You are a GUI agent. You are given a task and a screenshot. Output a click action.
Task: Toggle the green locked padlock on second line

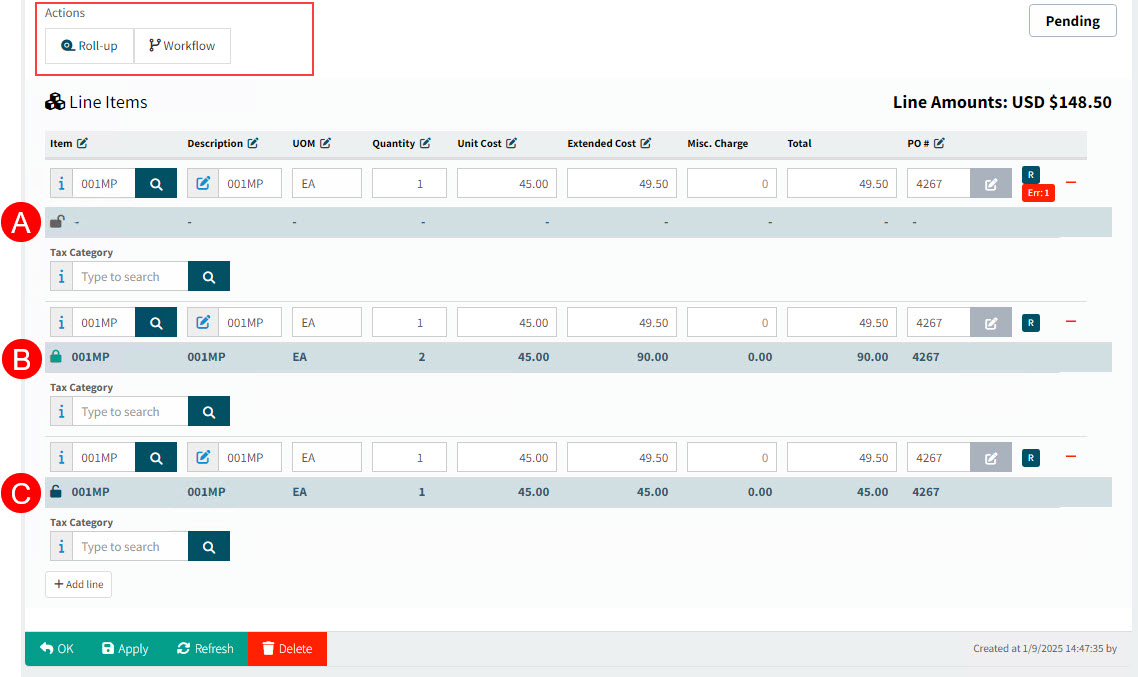click(x=56, y=357)
